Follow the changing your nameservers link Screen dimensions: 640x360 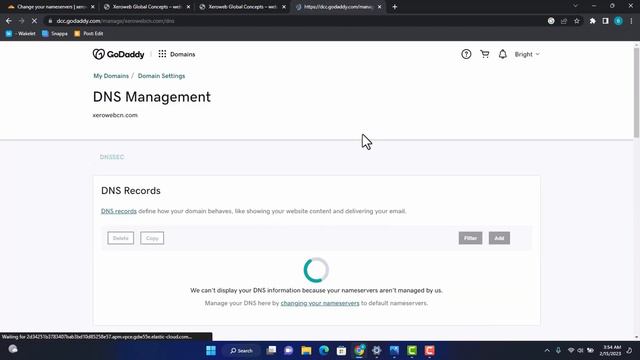(x=320, y=303)
